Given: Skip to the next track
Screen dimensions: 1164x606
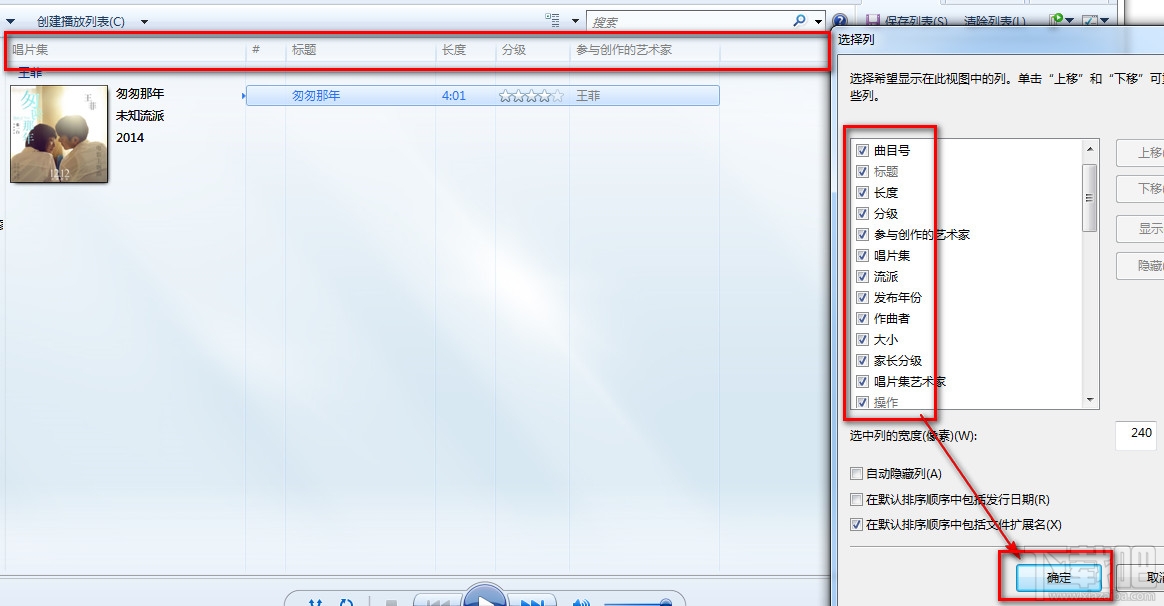Looking at the screenshot, I should [532, 599].
